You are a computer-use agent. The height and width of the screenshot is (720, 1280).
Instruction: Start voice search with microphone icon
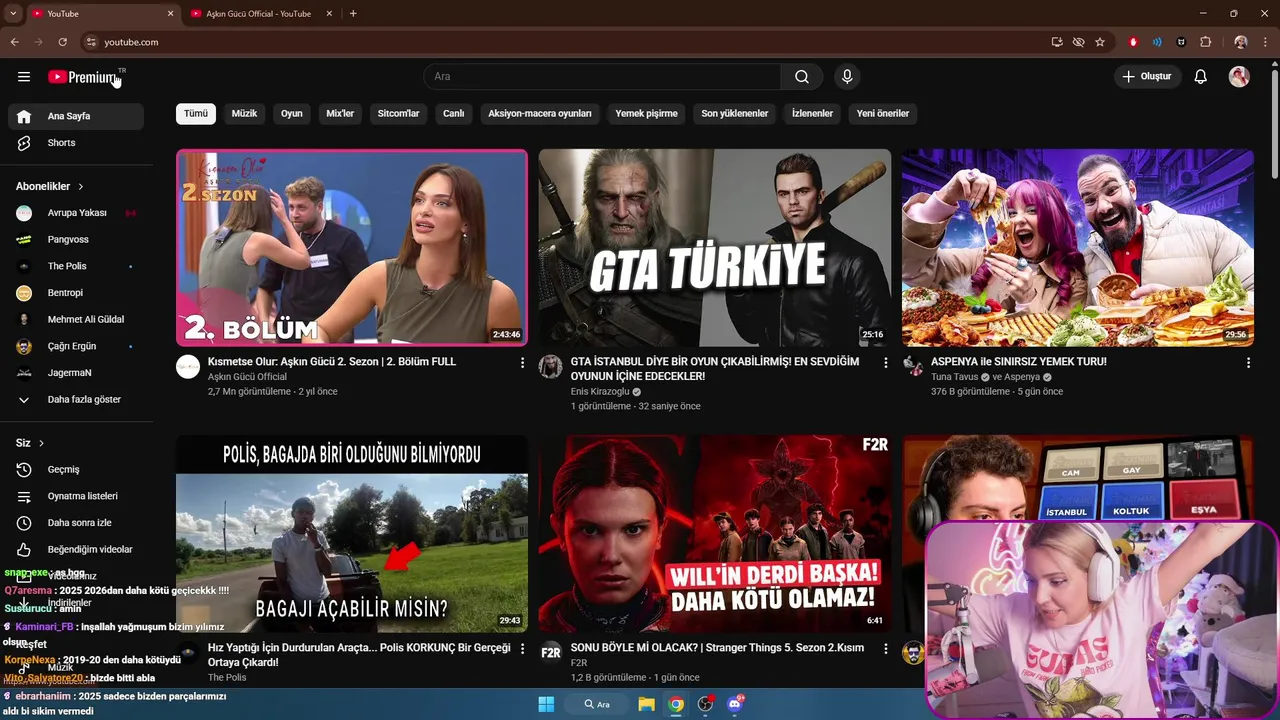[x=847, y=77]
